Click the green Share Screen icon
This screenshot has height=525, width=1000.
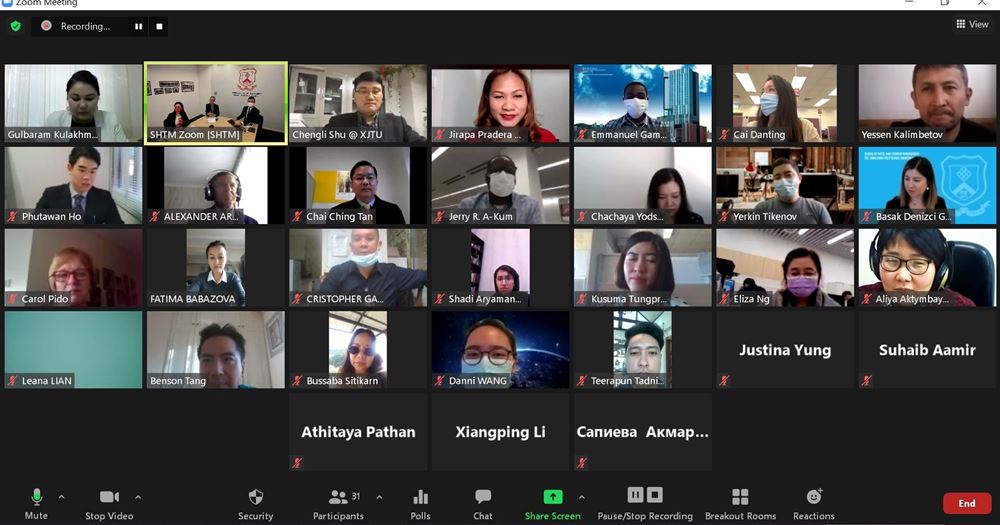coord(552,497)
